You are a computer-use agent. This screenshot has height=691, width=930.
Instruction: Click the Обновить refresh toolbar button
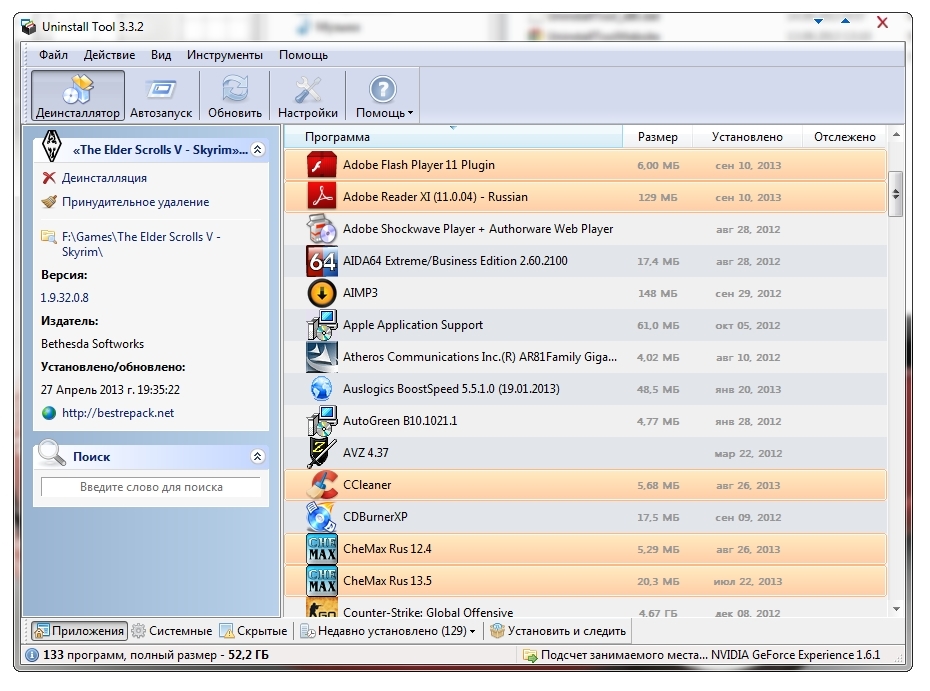click(x=235, y=95)
